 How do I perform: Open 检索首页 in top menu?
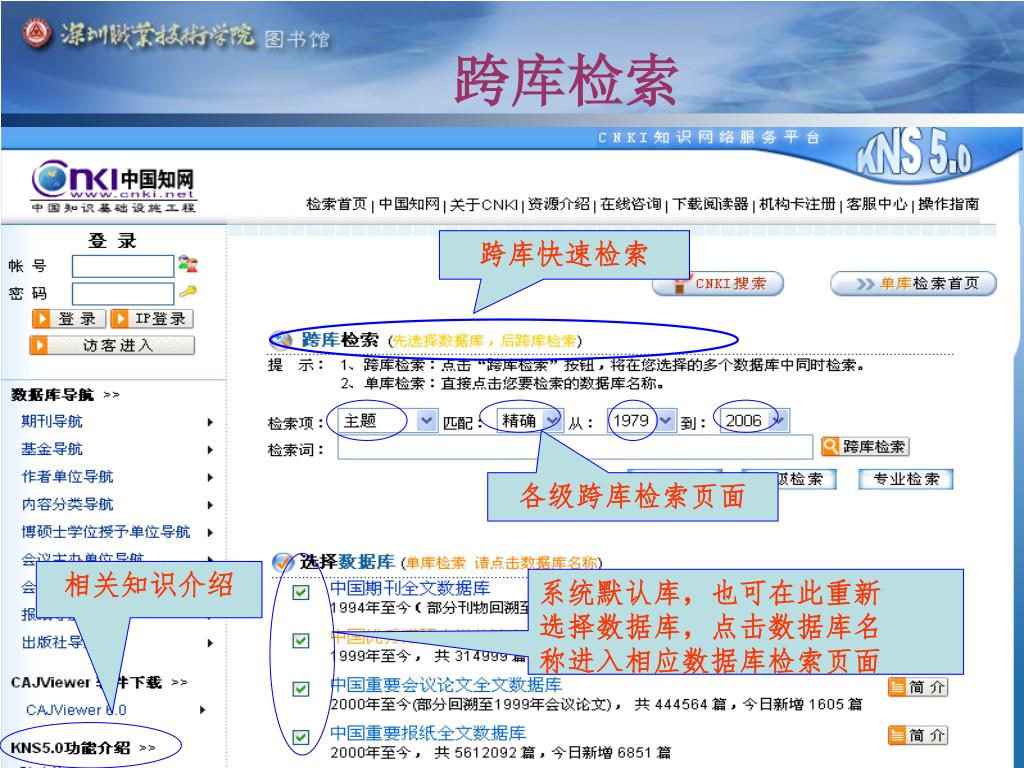tap(337, 204)
